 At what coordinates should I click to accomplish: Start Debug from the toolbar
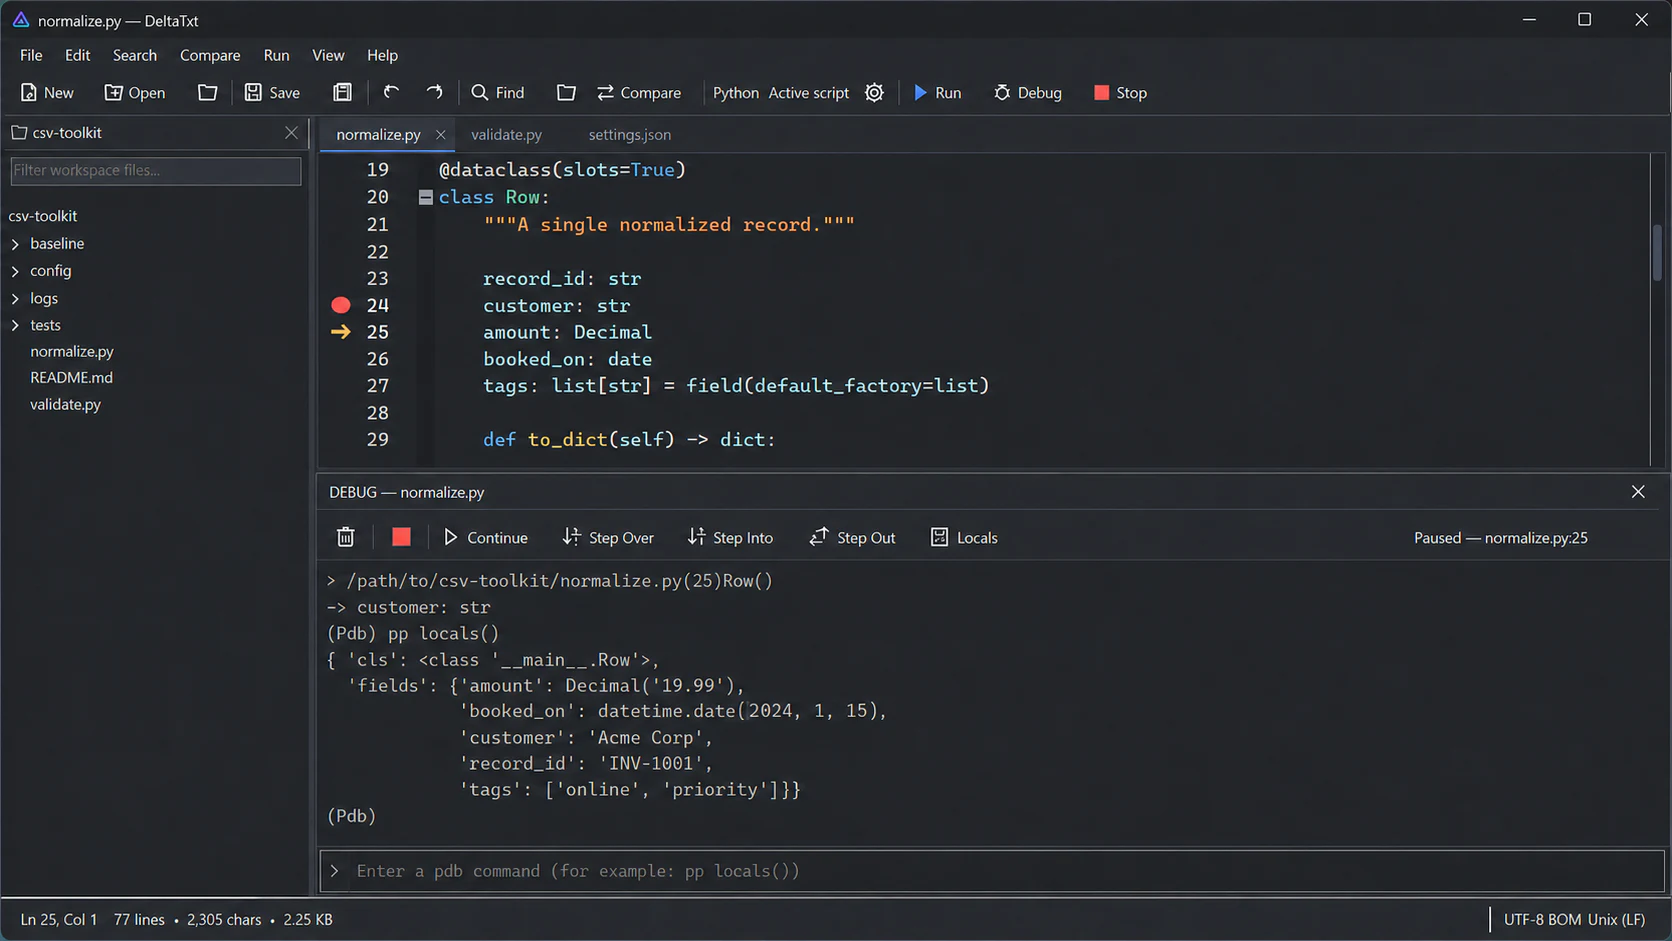click(1027, 93)
